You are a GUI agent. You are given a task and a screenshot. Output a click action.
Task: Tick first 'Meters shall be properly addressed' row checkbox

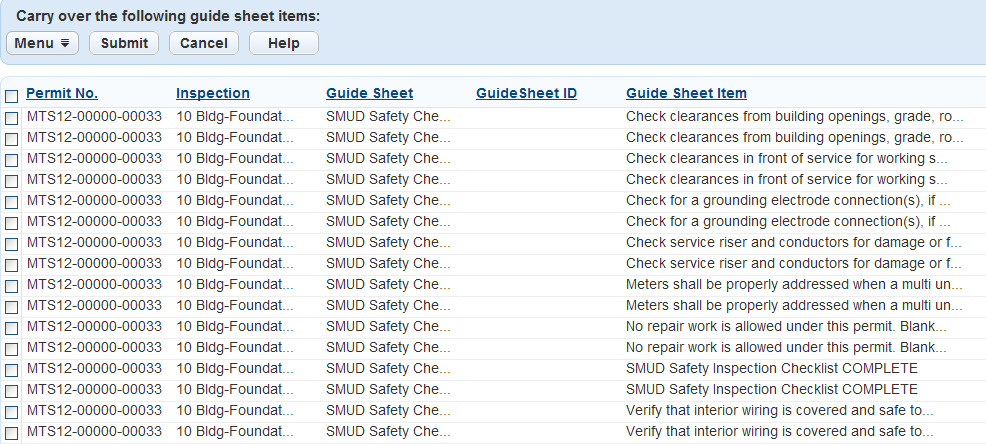(x=12, y=286)
